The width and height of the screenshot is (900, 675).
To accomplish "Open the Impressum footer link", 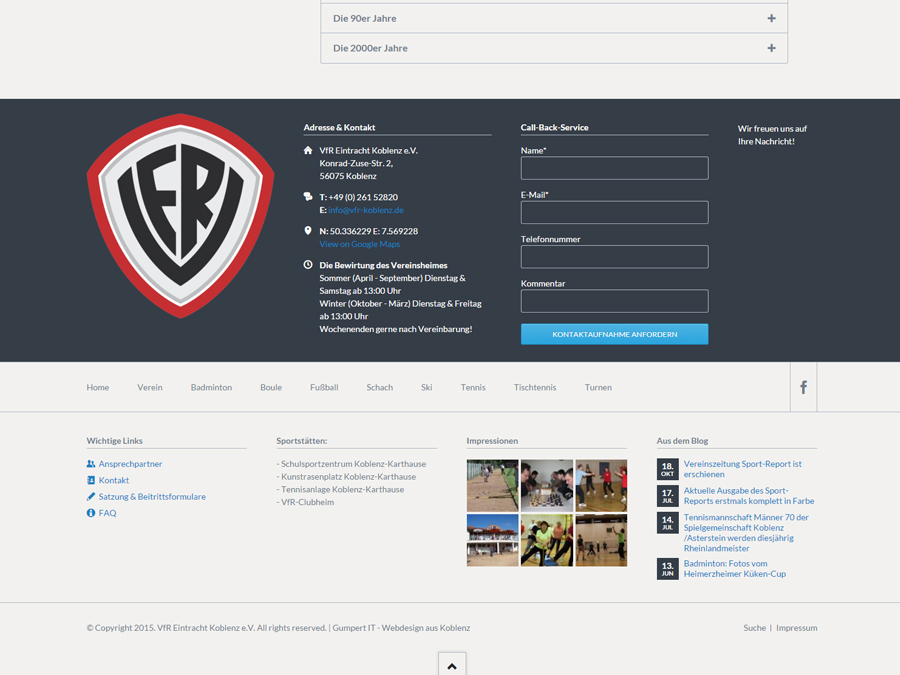I will click(x=796, y=628).
